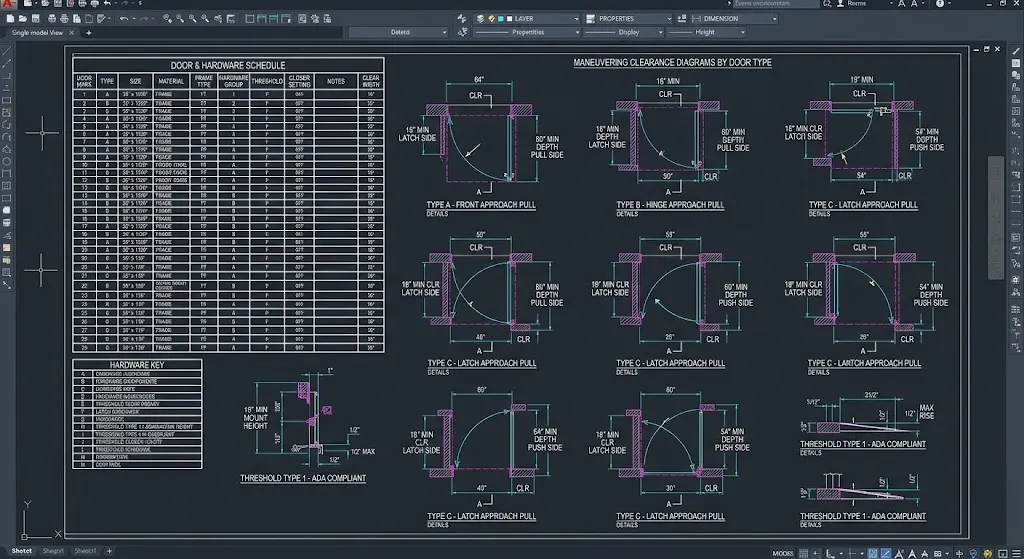Click the blue-framed window icon in main toolbar
This screenshot has width=1024, height=559.
click(273, 18)
